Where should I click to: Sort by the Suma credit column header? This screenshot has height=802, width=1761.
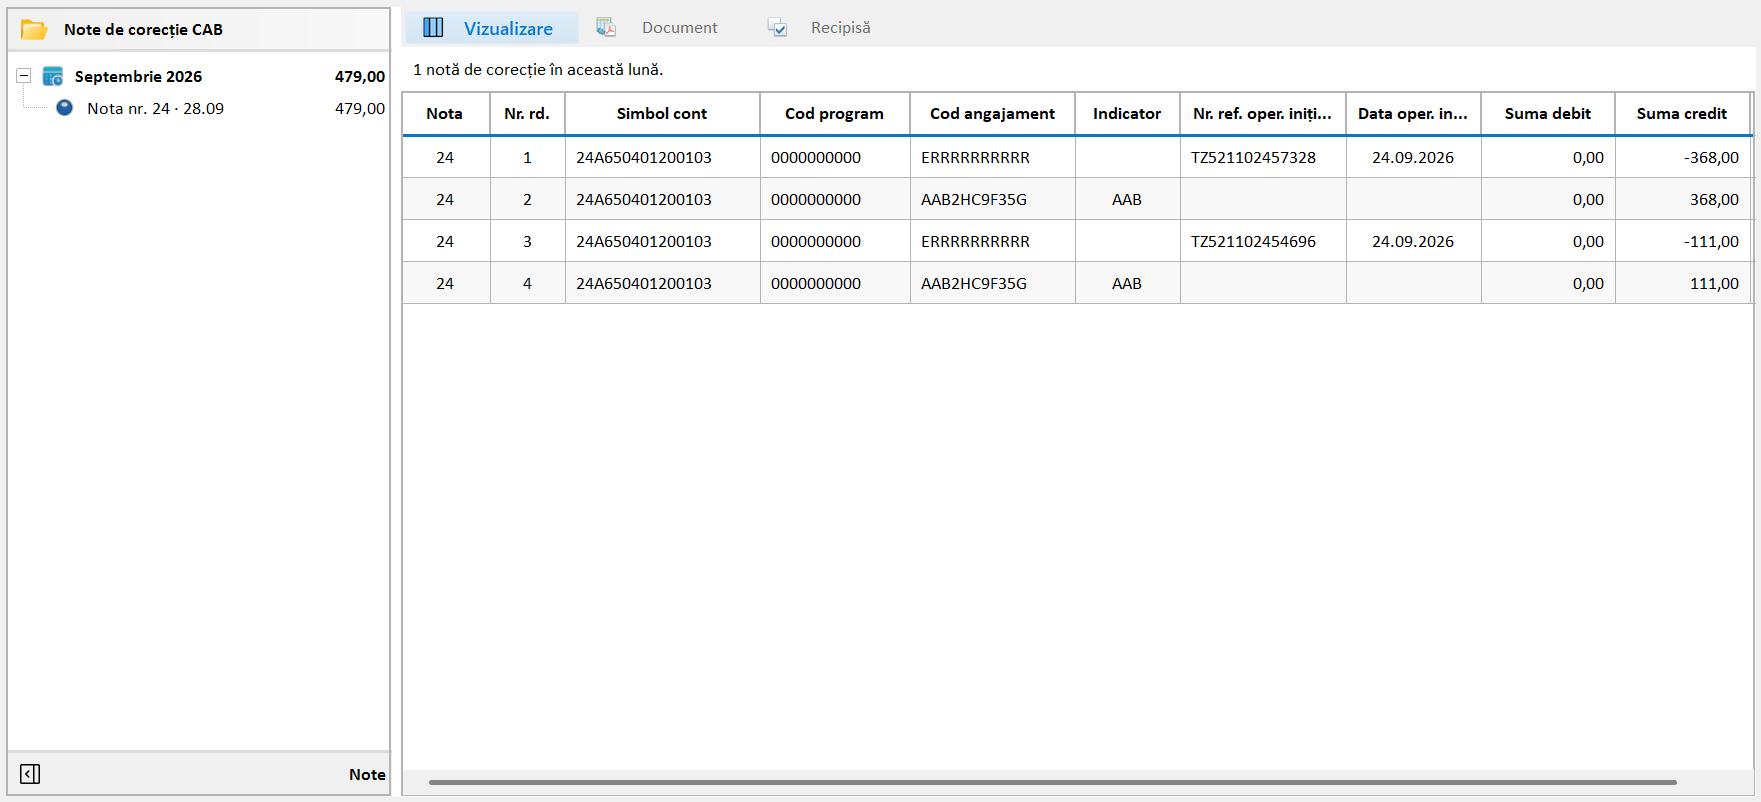point(1682,114)
